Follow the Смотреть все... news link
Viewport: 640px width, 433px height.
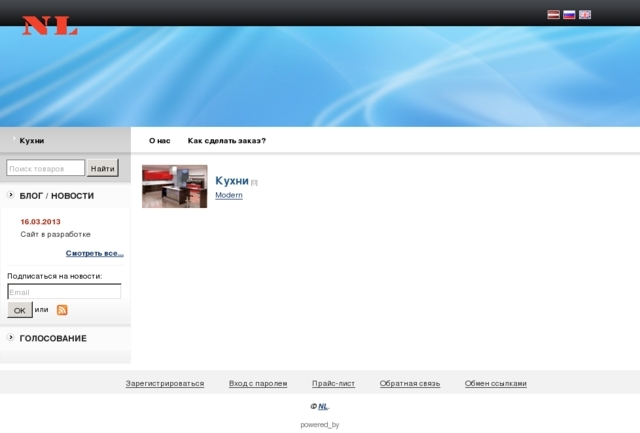tap(95, 253)
